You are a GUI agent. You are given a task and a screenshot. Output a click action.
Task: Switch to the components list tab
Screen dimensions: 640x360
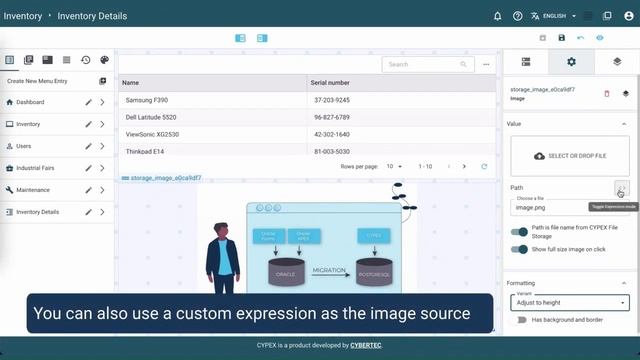526,62
